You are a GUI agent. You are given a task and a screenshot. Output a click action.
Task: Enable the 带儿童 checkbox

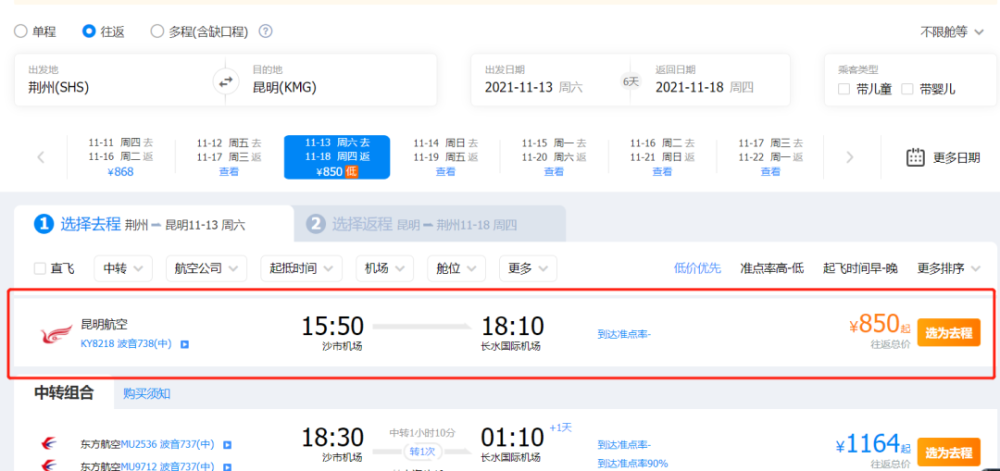click(844, 89)
